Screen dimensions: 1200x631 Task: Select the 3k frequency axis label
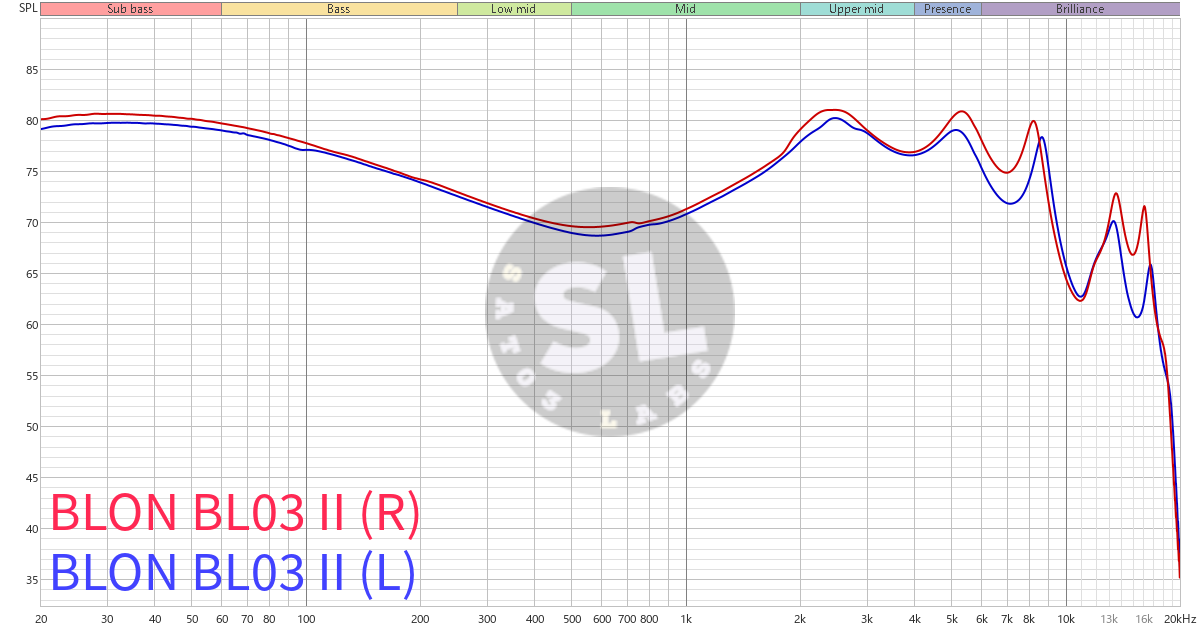click(867, 618)
